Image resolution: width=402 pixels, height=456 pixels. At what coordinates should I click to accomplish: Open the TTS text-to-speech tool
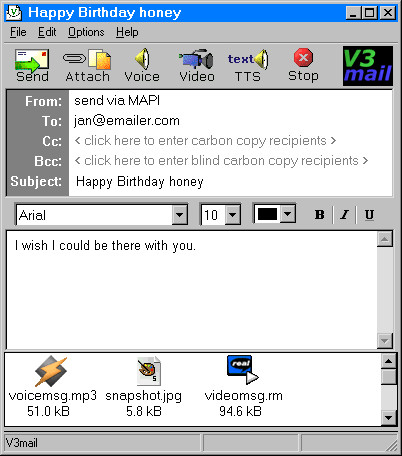tap(248, 65)
